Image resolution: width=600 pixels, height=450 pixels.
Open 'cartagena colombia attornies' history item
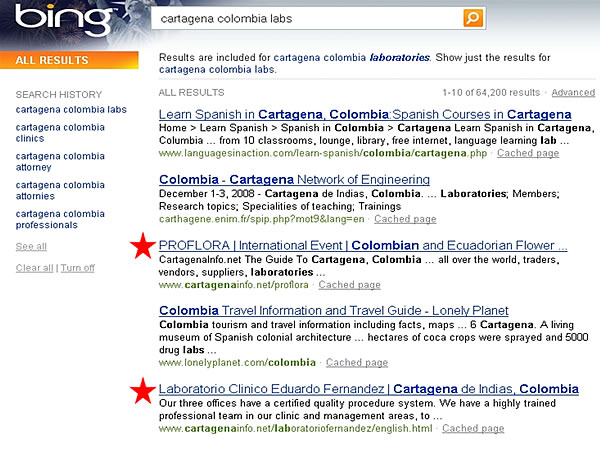point(60,191)
